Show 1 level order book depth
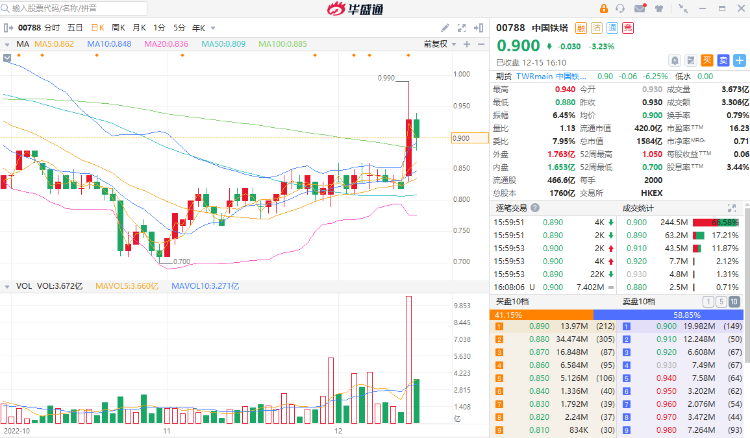The width and height of the screenshot is (750, 438). point(708,302)
